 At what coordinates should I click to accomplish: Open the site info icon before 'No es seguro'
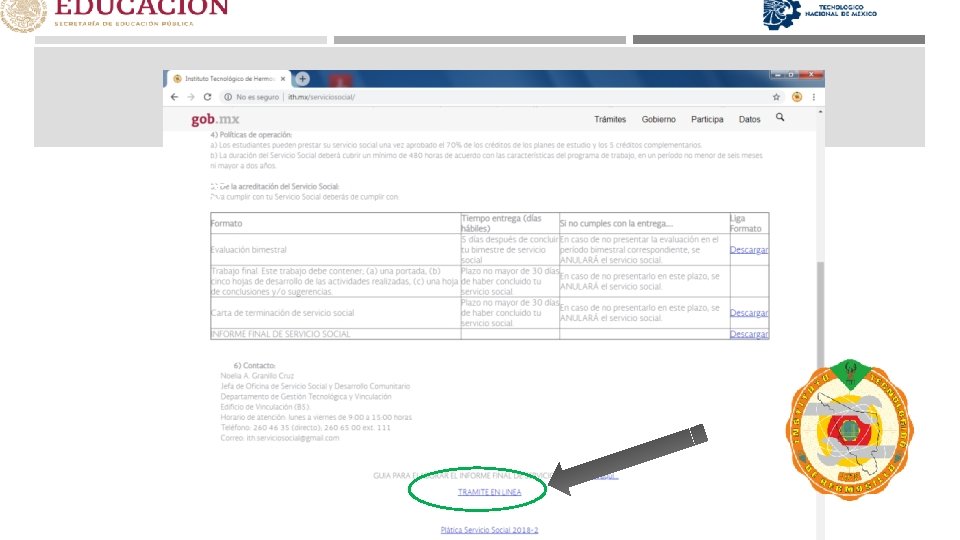pos(228,97)
